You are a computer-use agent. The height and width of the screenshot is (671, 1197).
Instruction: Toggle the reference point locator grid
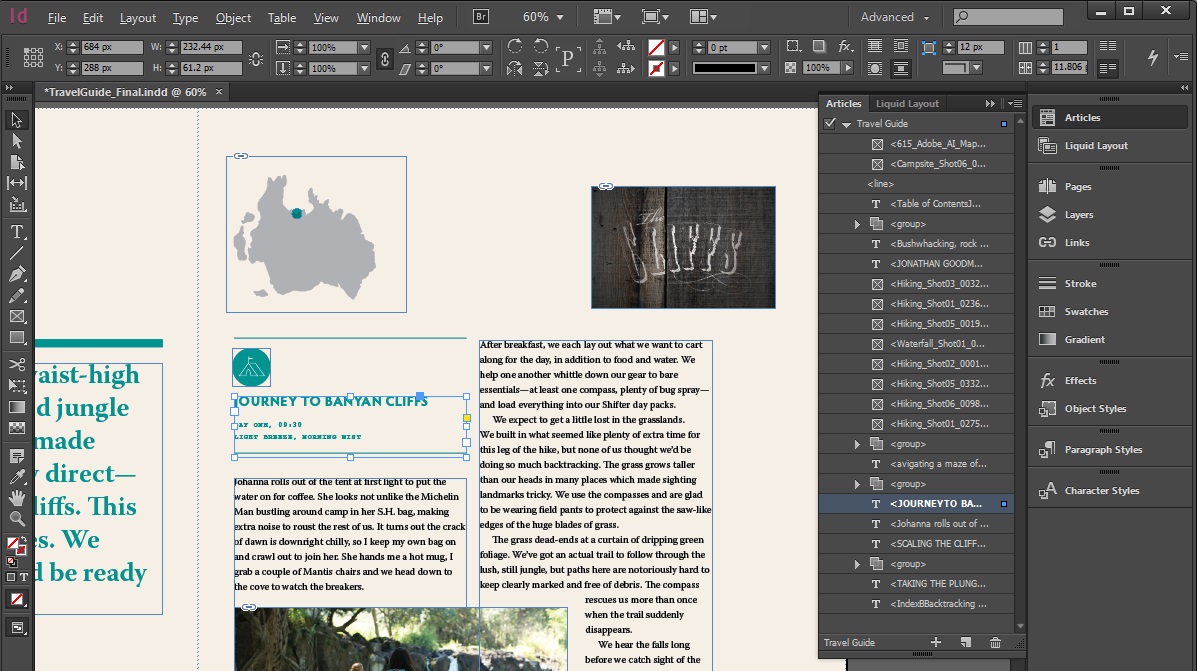click(x=32, y=58)
